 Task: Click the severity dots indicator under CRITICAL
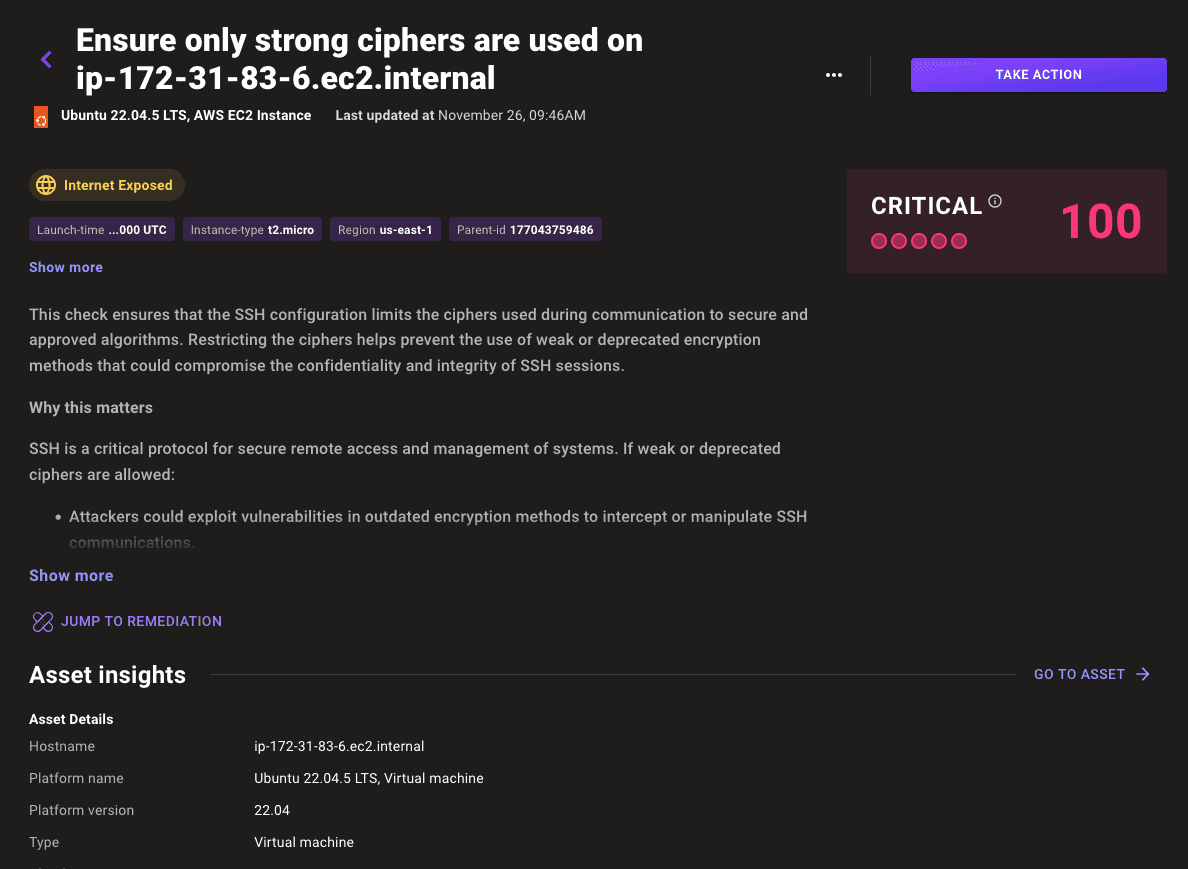pyautogui.click(x=919, y=241)
